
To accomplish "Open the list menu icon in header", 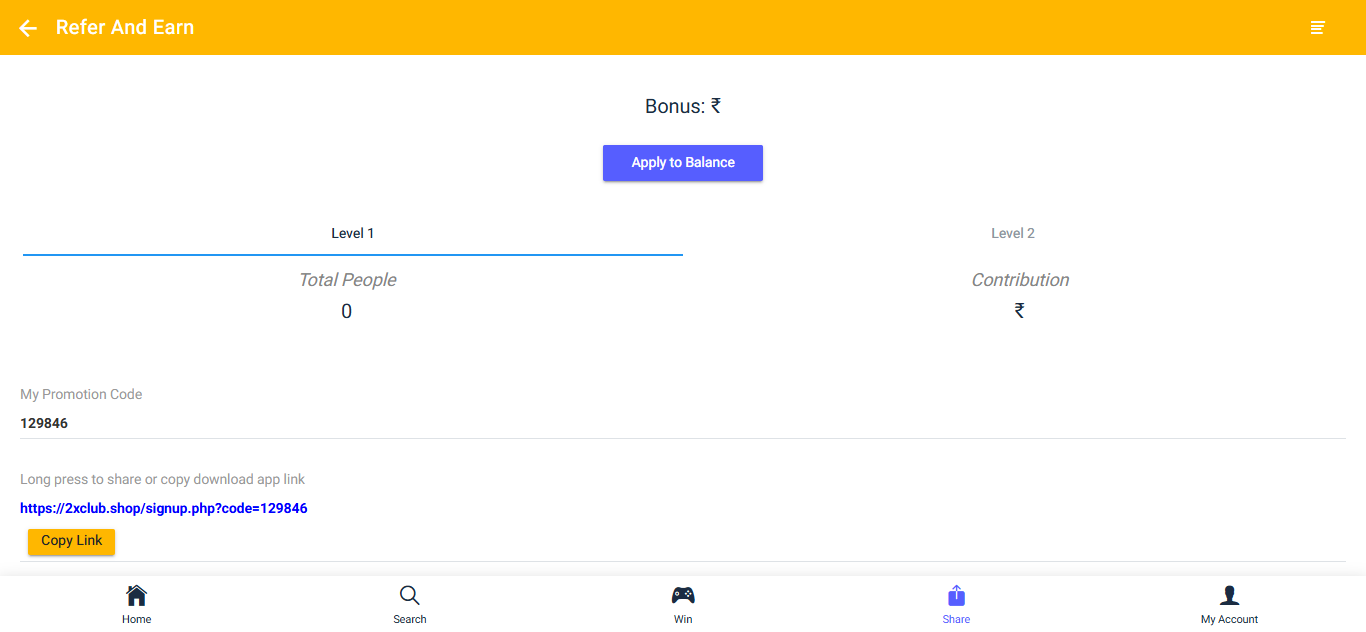I will tap(1318, 28).
